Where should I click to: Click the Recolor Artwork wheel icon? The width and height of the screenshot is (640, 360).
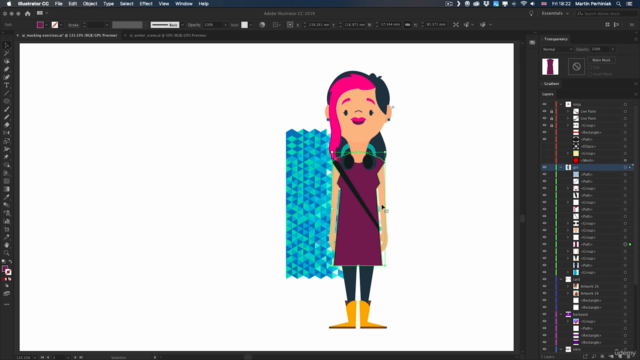pyautogui.click(x=262, y=25)
